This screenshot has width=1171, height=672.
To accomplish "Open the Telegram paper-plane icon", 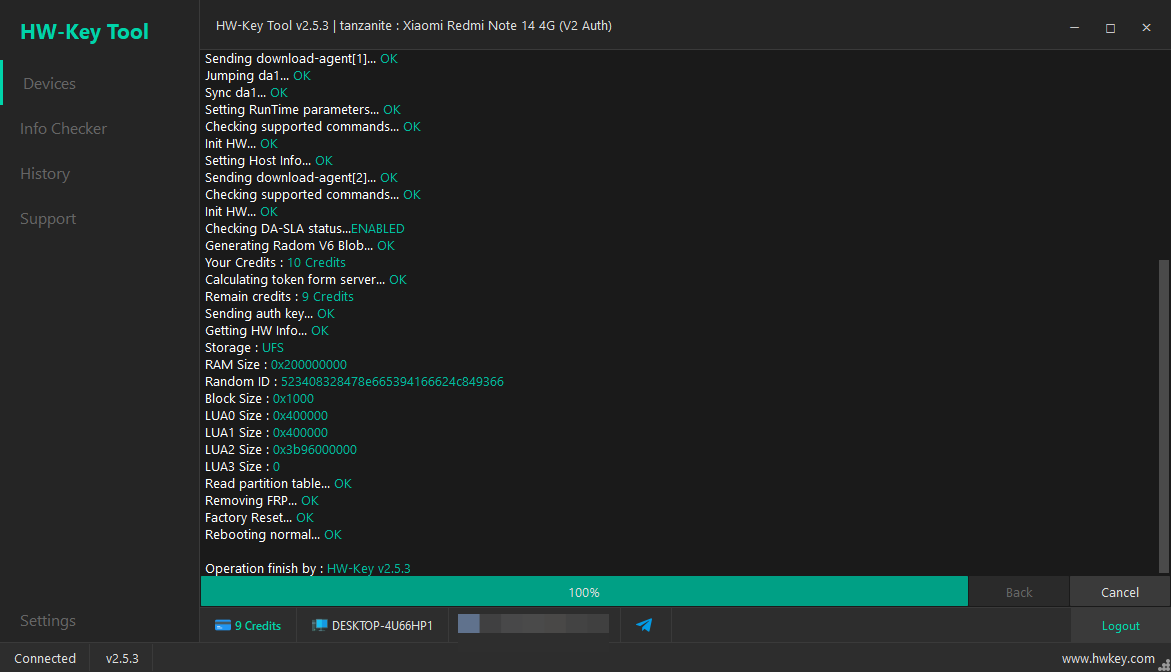I will tap(644, 625).
